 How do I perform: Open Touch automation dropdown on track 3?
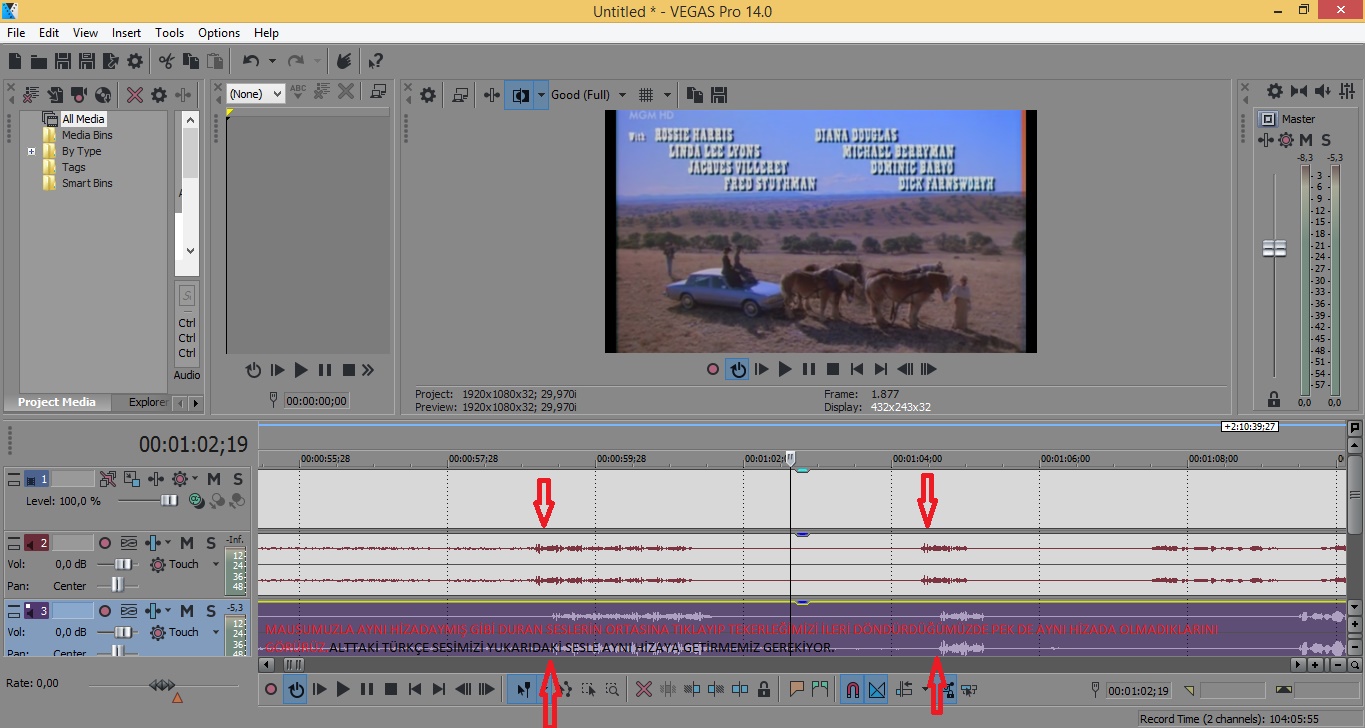coord(217,632)
